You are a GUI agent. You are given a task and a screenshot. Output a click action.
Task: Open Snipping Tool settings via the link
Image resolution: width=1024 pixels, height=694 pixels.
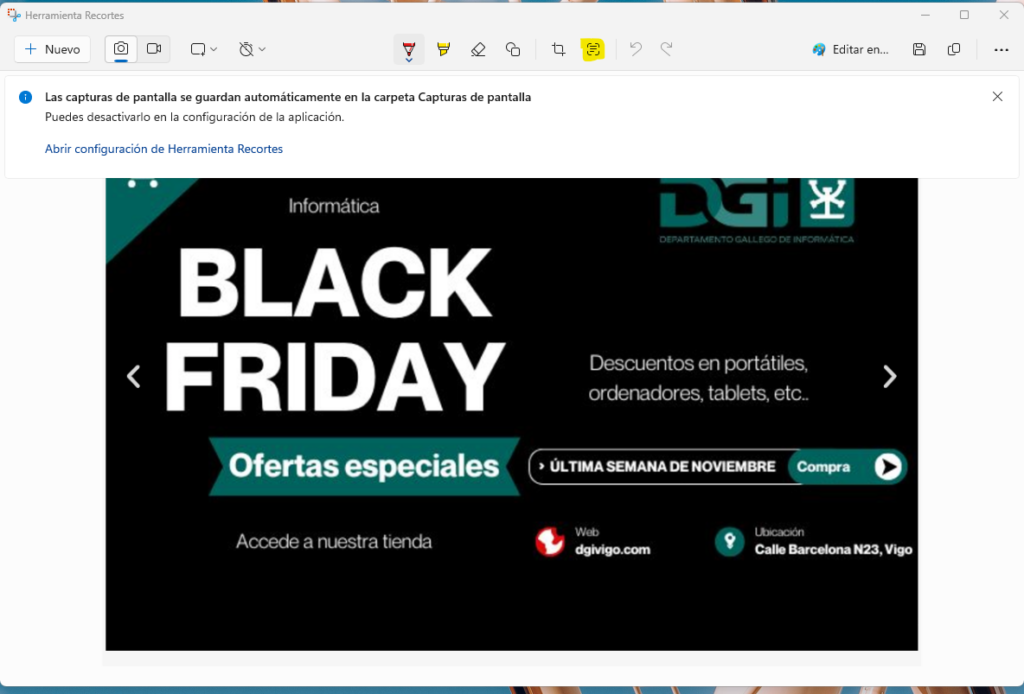point(163,148)
